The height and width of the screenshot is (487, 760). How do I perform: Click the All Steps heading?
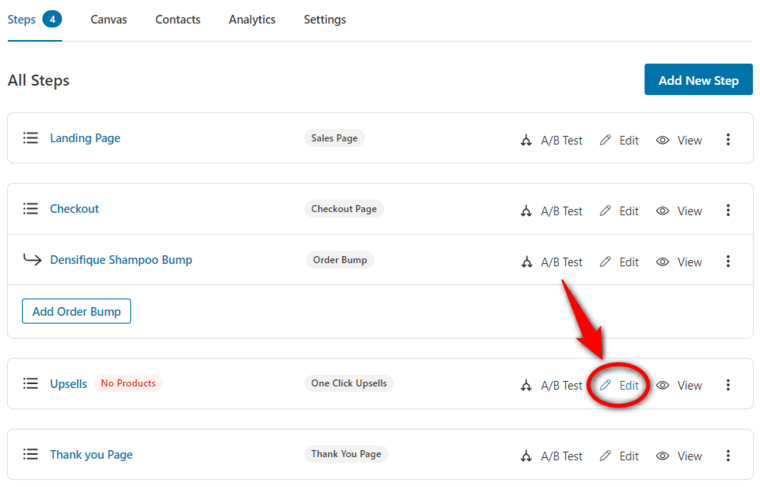38,80
